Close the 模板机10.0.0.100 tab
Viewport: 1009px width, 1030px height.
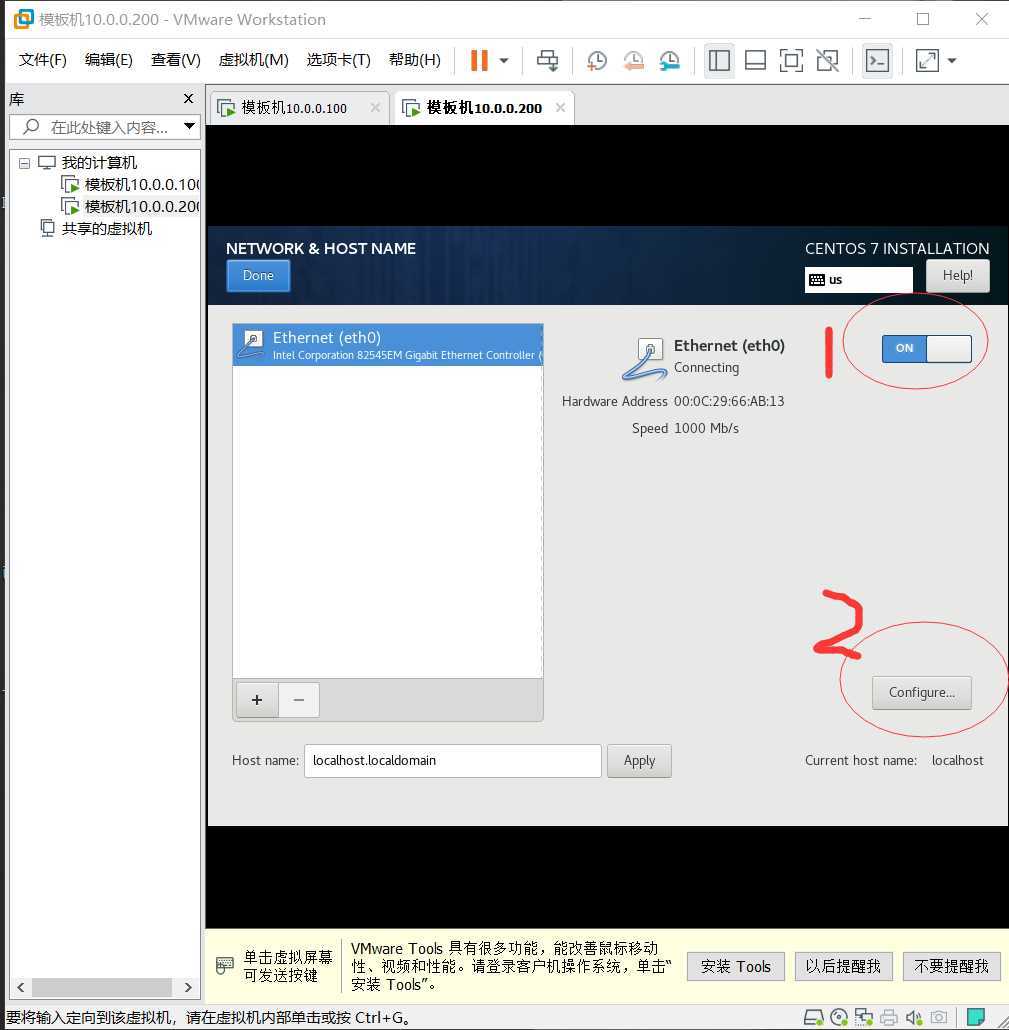[375, 107]
